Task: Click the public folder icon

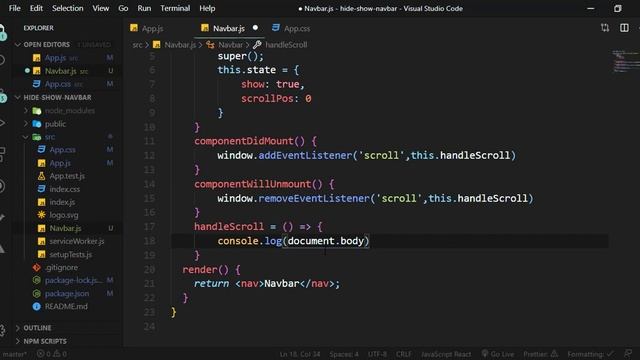Action: click(x=37, y=124)
